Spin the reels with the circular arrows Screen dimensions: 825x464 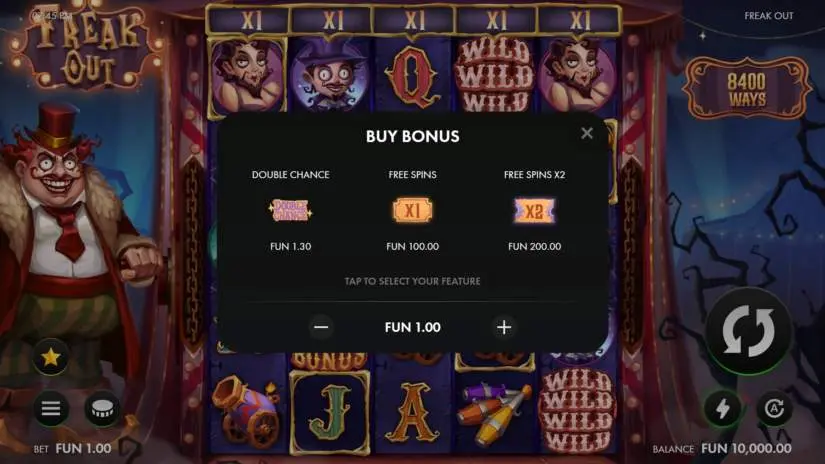coord(748,331)
